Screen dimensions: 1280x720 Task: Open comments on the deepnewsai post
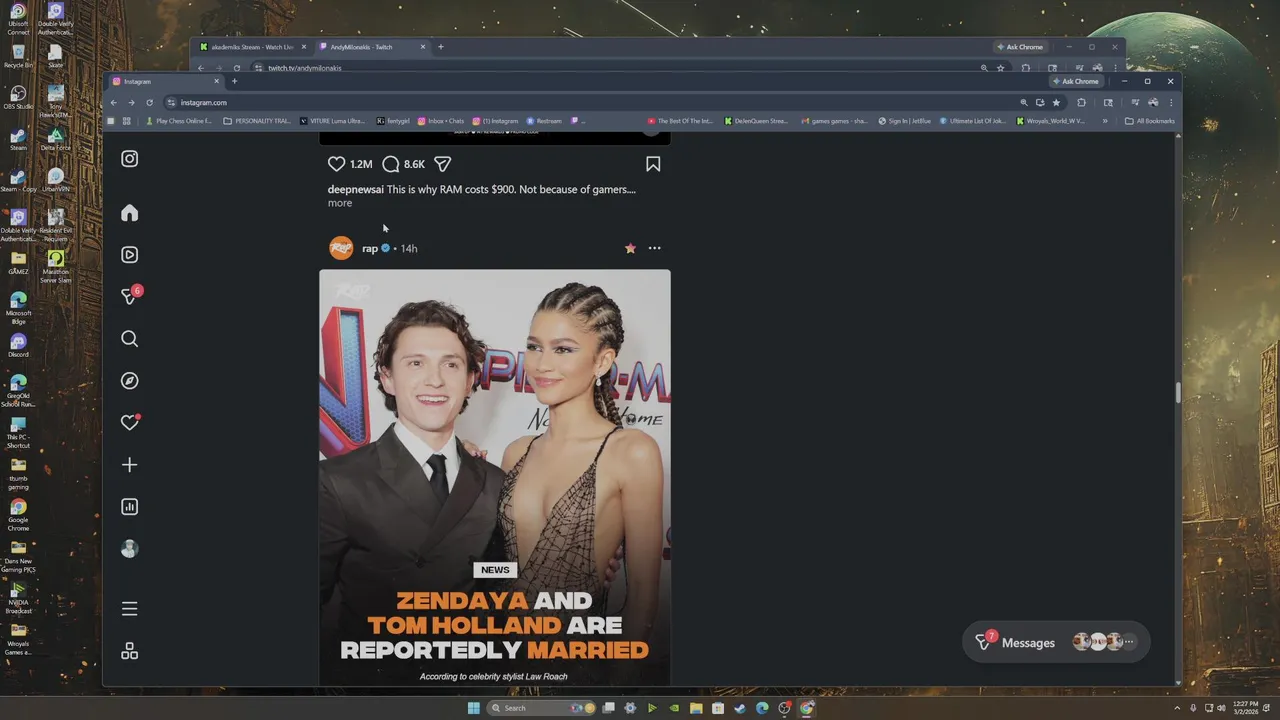391,164
